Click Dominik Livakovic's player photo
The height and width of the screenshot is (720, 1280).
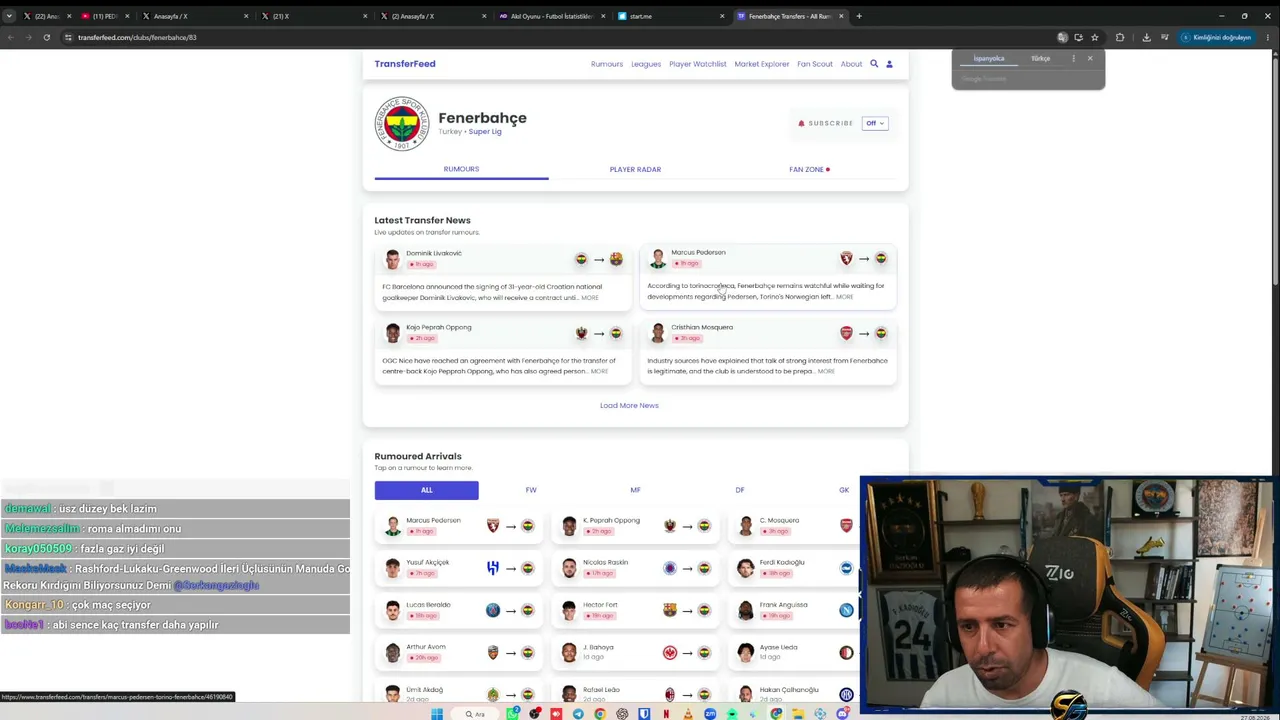pyautogui.click(x=392, y=259)
